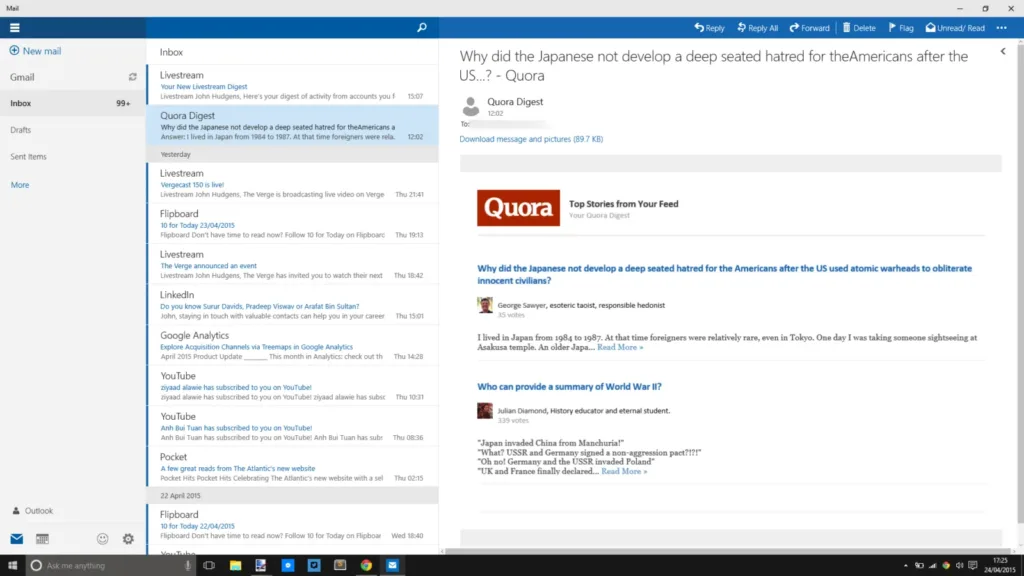Open the volume control in tray
Screen dimensions: 1024x576
pos(959,566)
